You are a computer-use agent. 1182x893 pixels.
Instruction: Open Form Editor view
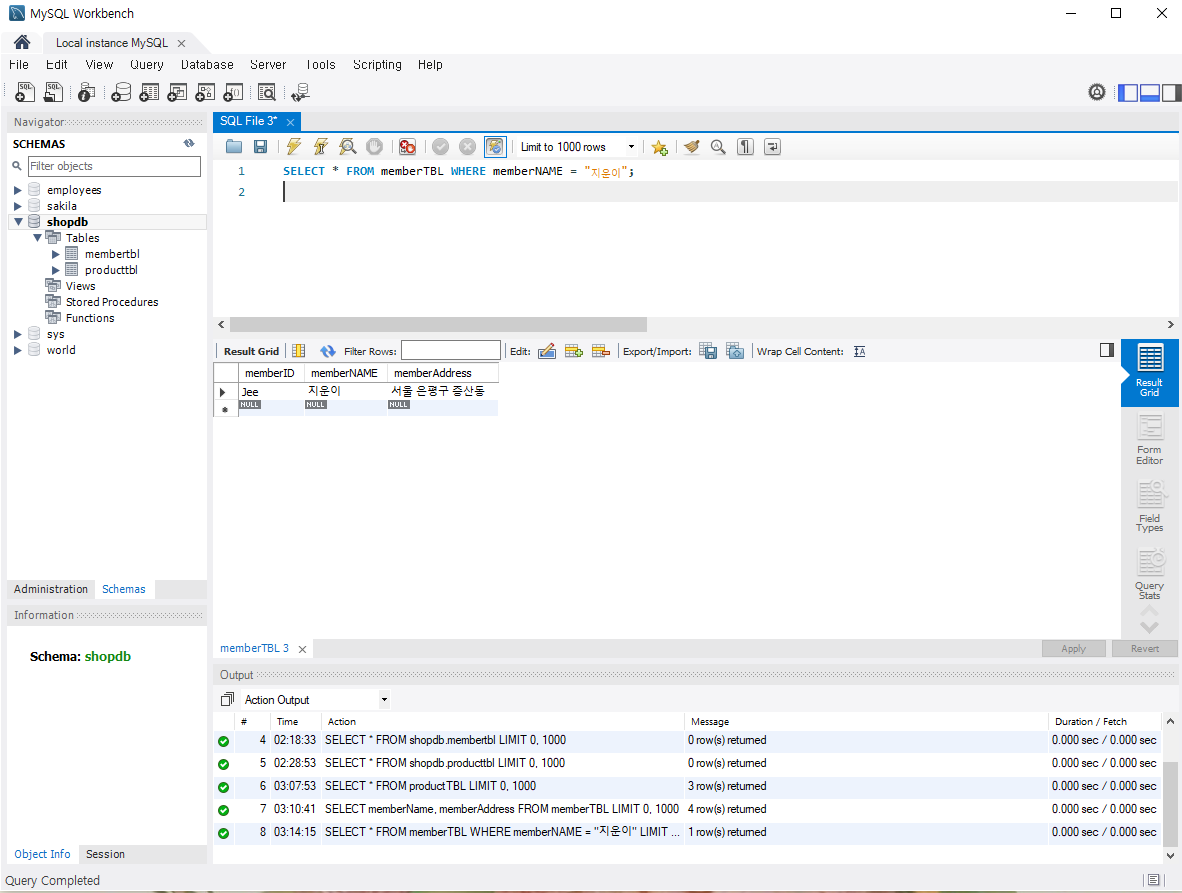click(x=1150, y=440)
